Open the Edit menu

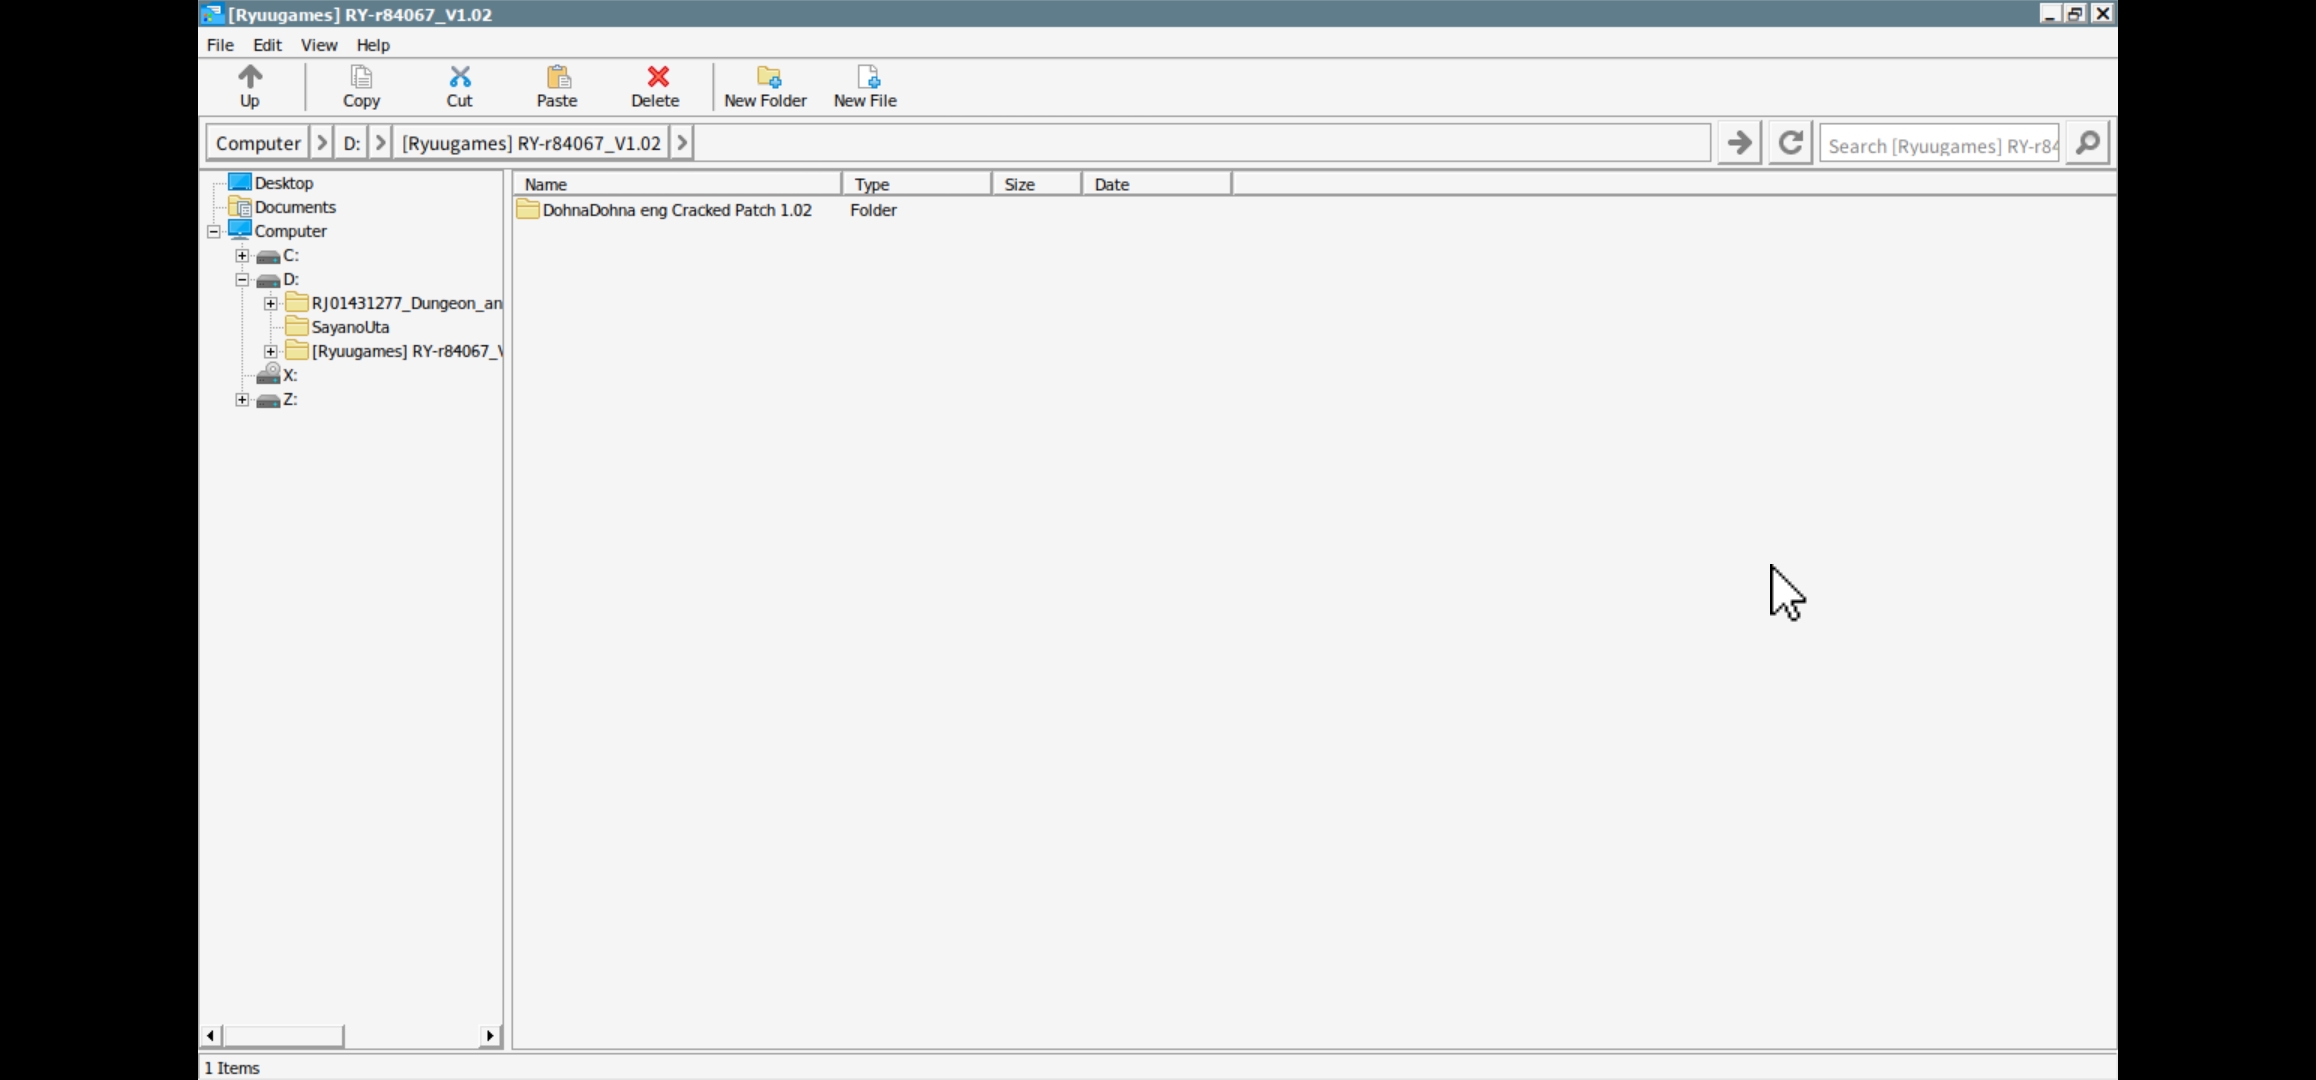(267, 45)
